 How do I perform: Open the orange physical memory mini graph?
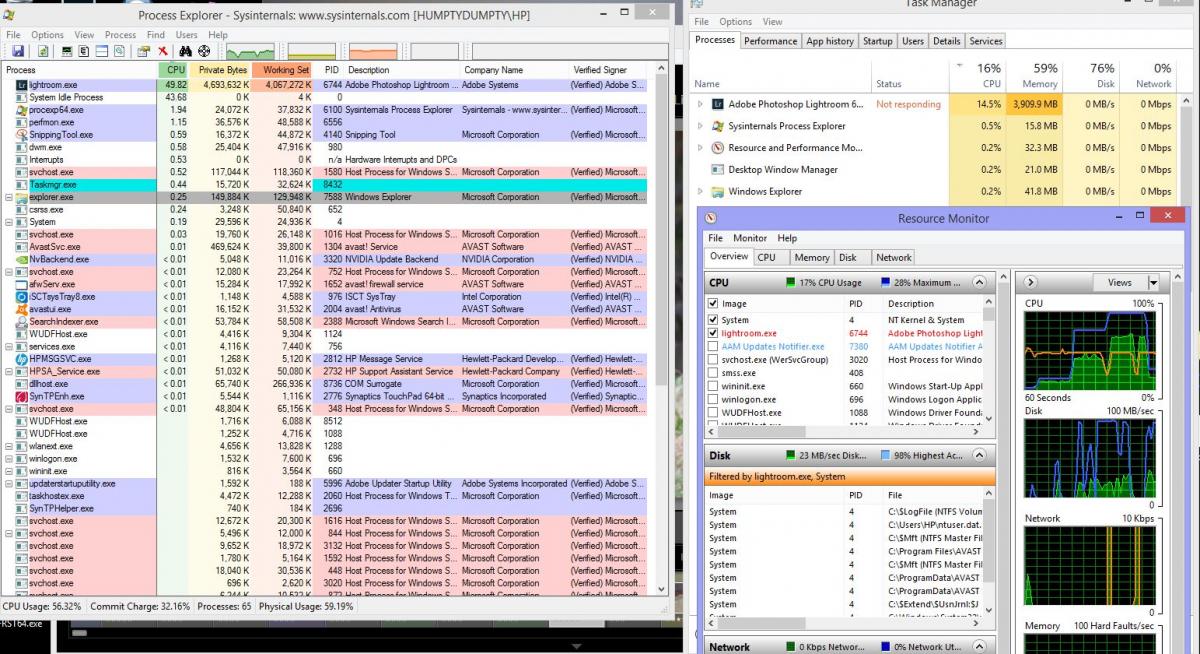pyautogui.click(x=373, y=51)
